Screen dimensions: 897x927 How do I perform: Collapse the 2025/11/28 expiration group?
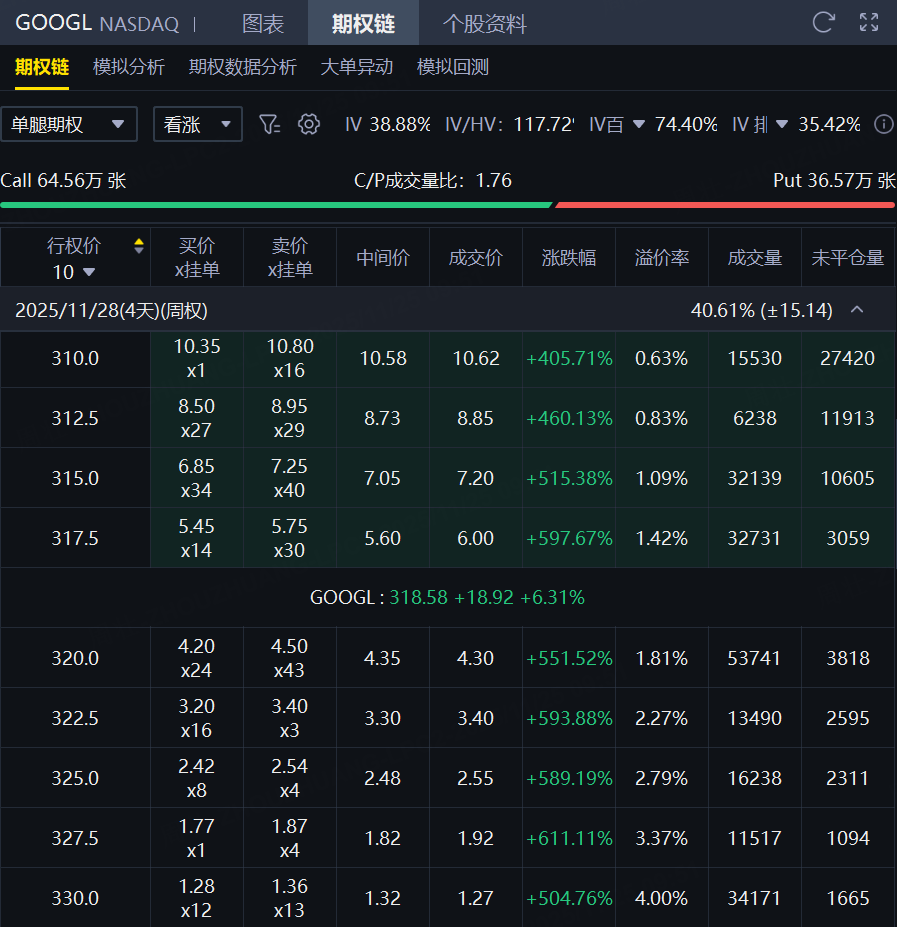(x=857, y=310)
